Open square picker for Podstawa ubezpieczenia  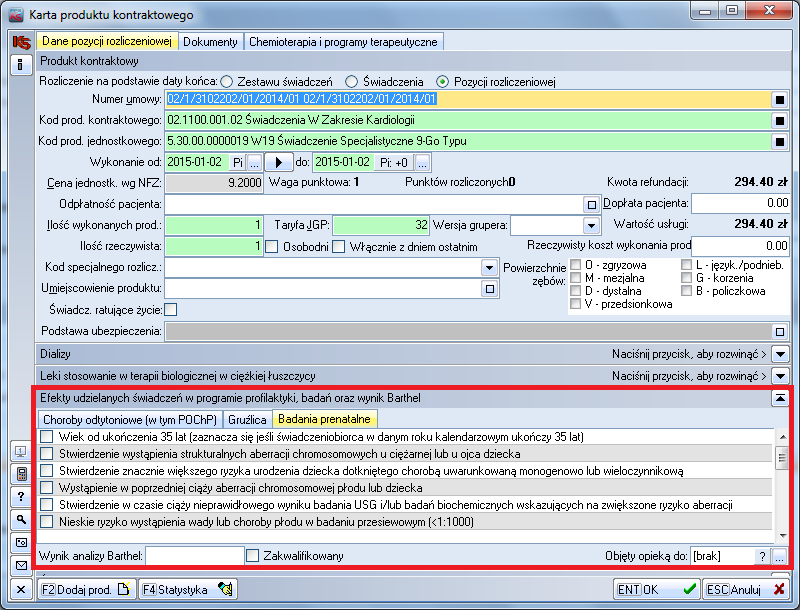point(780,332)
